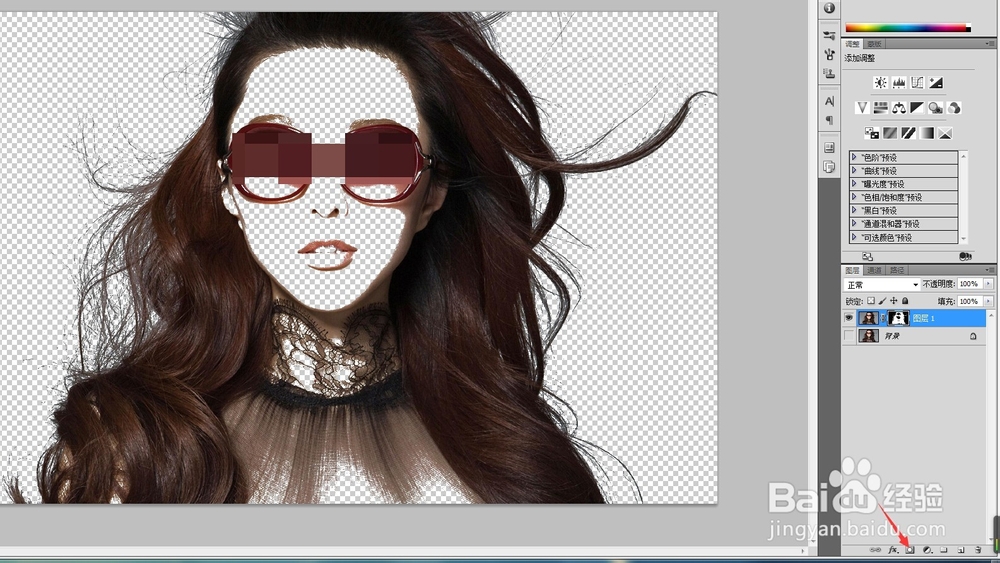
Task: Click the Curves adjustment icon
Action: (x=918, y=83)
